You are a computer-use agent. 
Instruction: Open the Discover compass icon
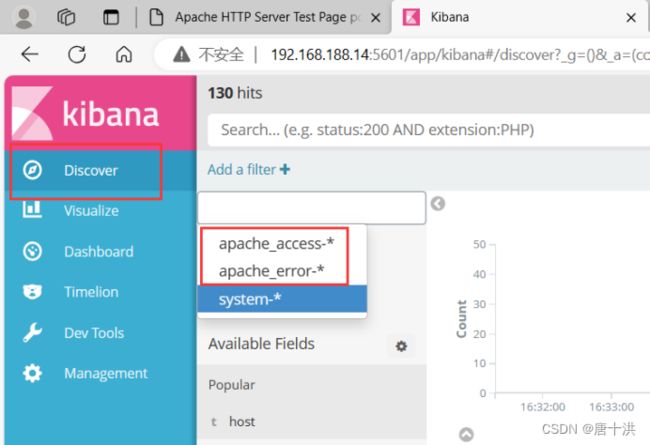point(32,170)
